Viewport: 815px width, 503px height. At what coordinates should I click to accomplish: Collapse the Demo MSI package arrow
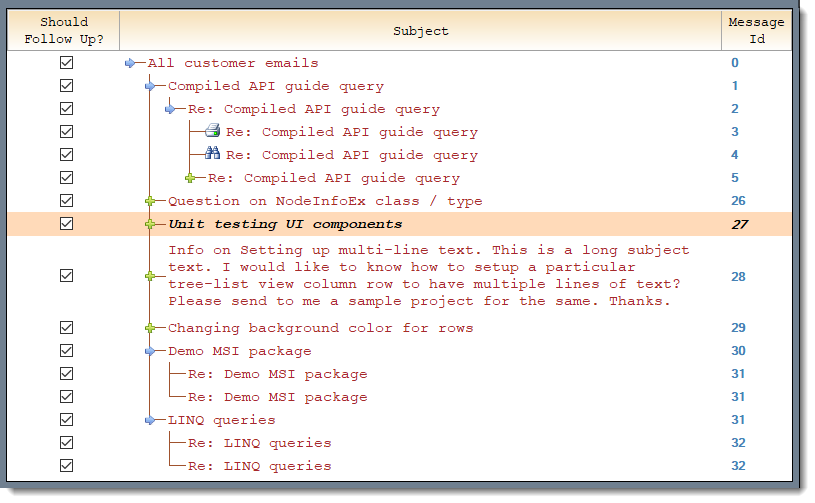(x=150, y=351)
